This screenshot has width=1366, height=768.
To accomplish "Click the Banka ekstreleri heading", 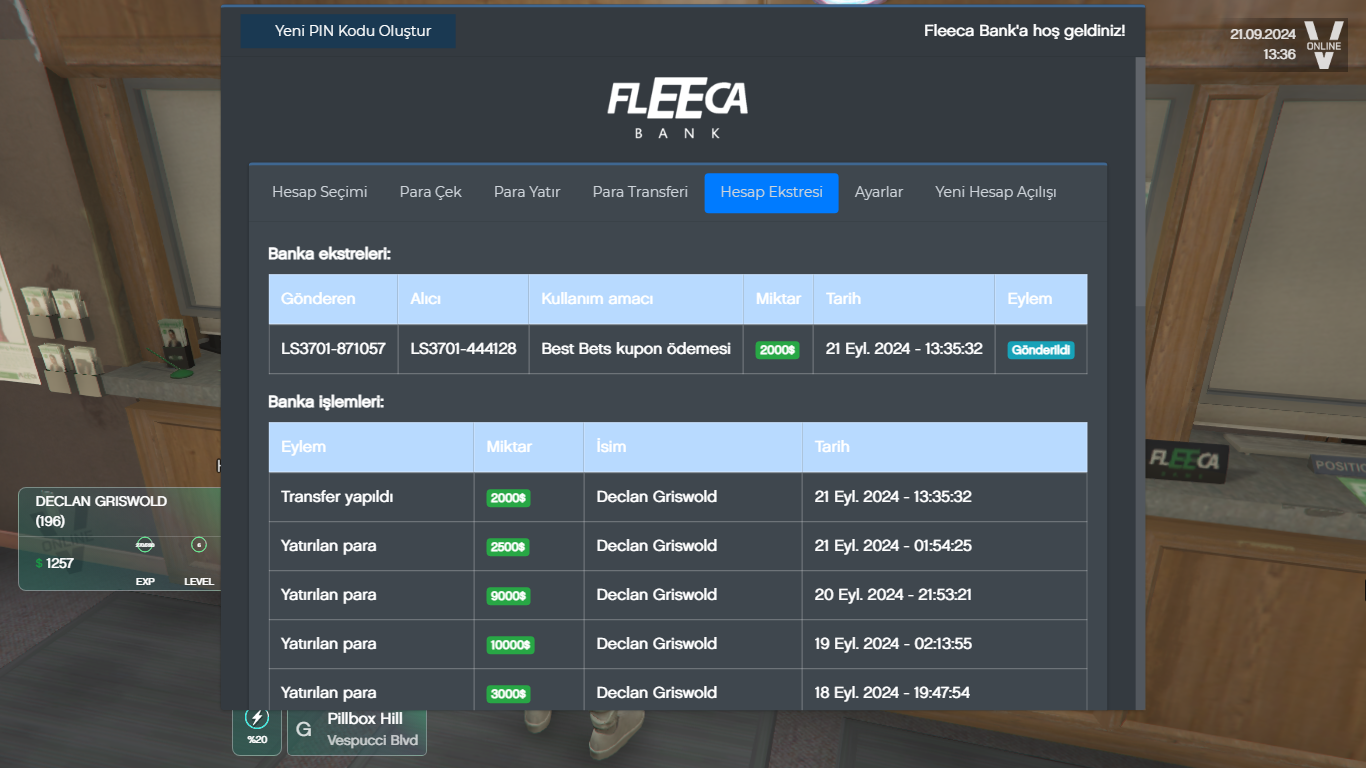I will 329,254.
